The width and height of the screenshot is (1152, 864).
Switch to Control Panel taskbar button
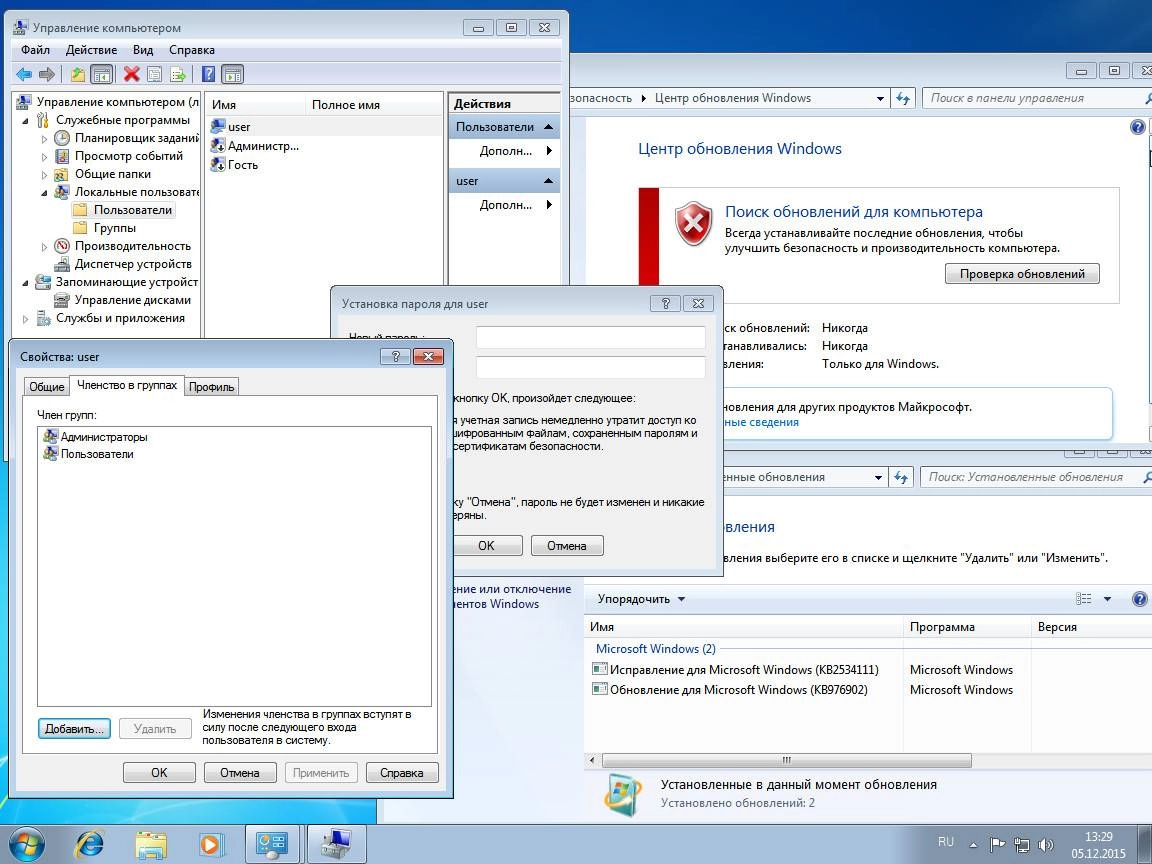coord(271,844)
